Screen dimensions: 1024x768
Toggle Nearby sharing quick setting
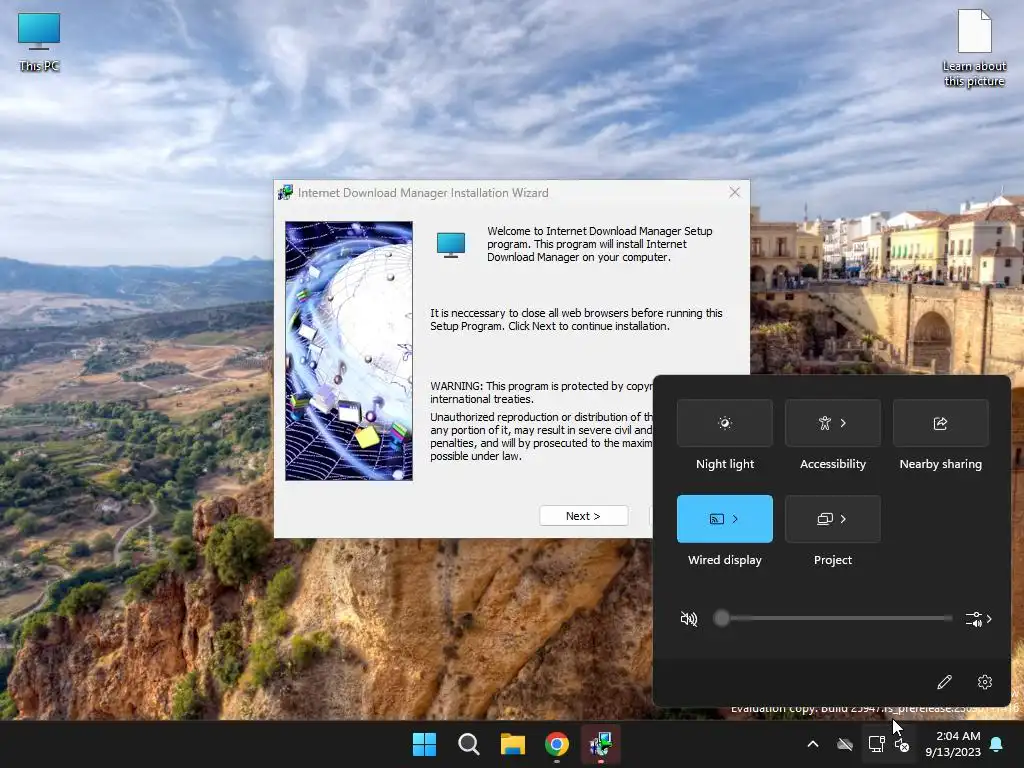(940, 423)
